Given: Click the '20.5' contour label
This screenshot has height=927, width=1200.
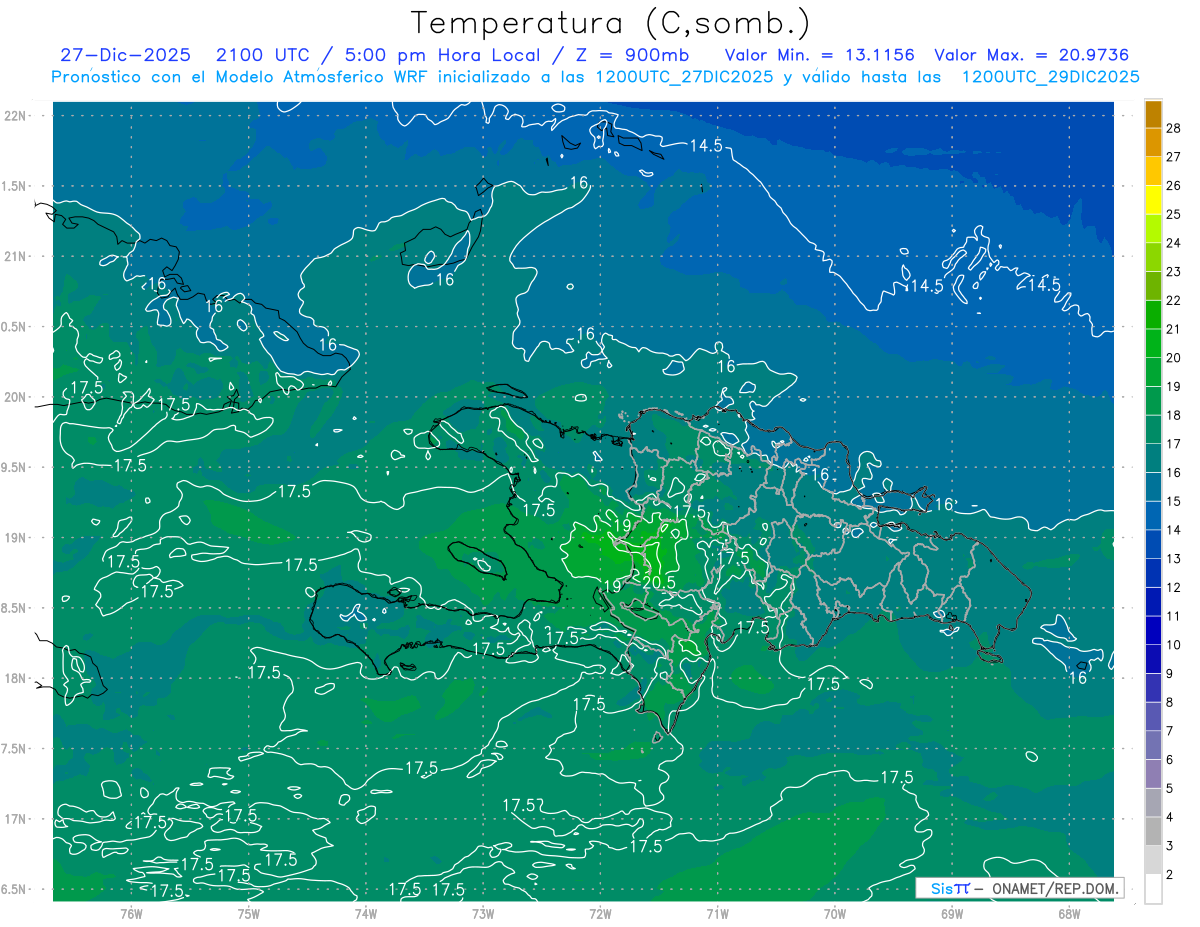Looking at the screenshot, I should point(659,582).
